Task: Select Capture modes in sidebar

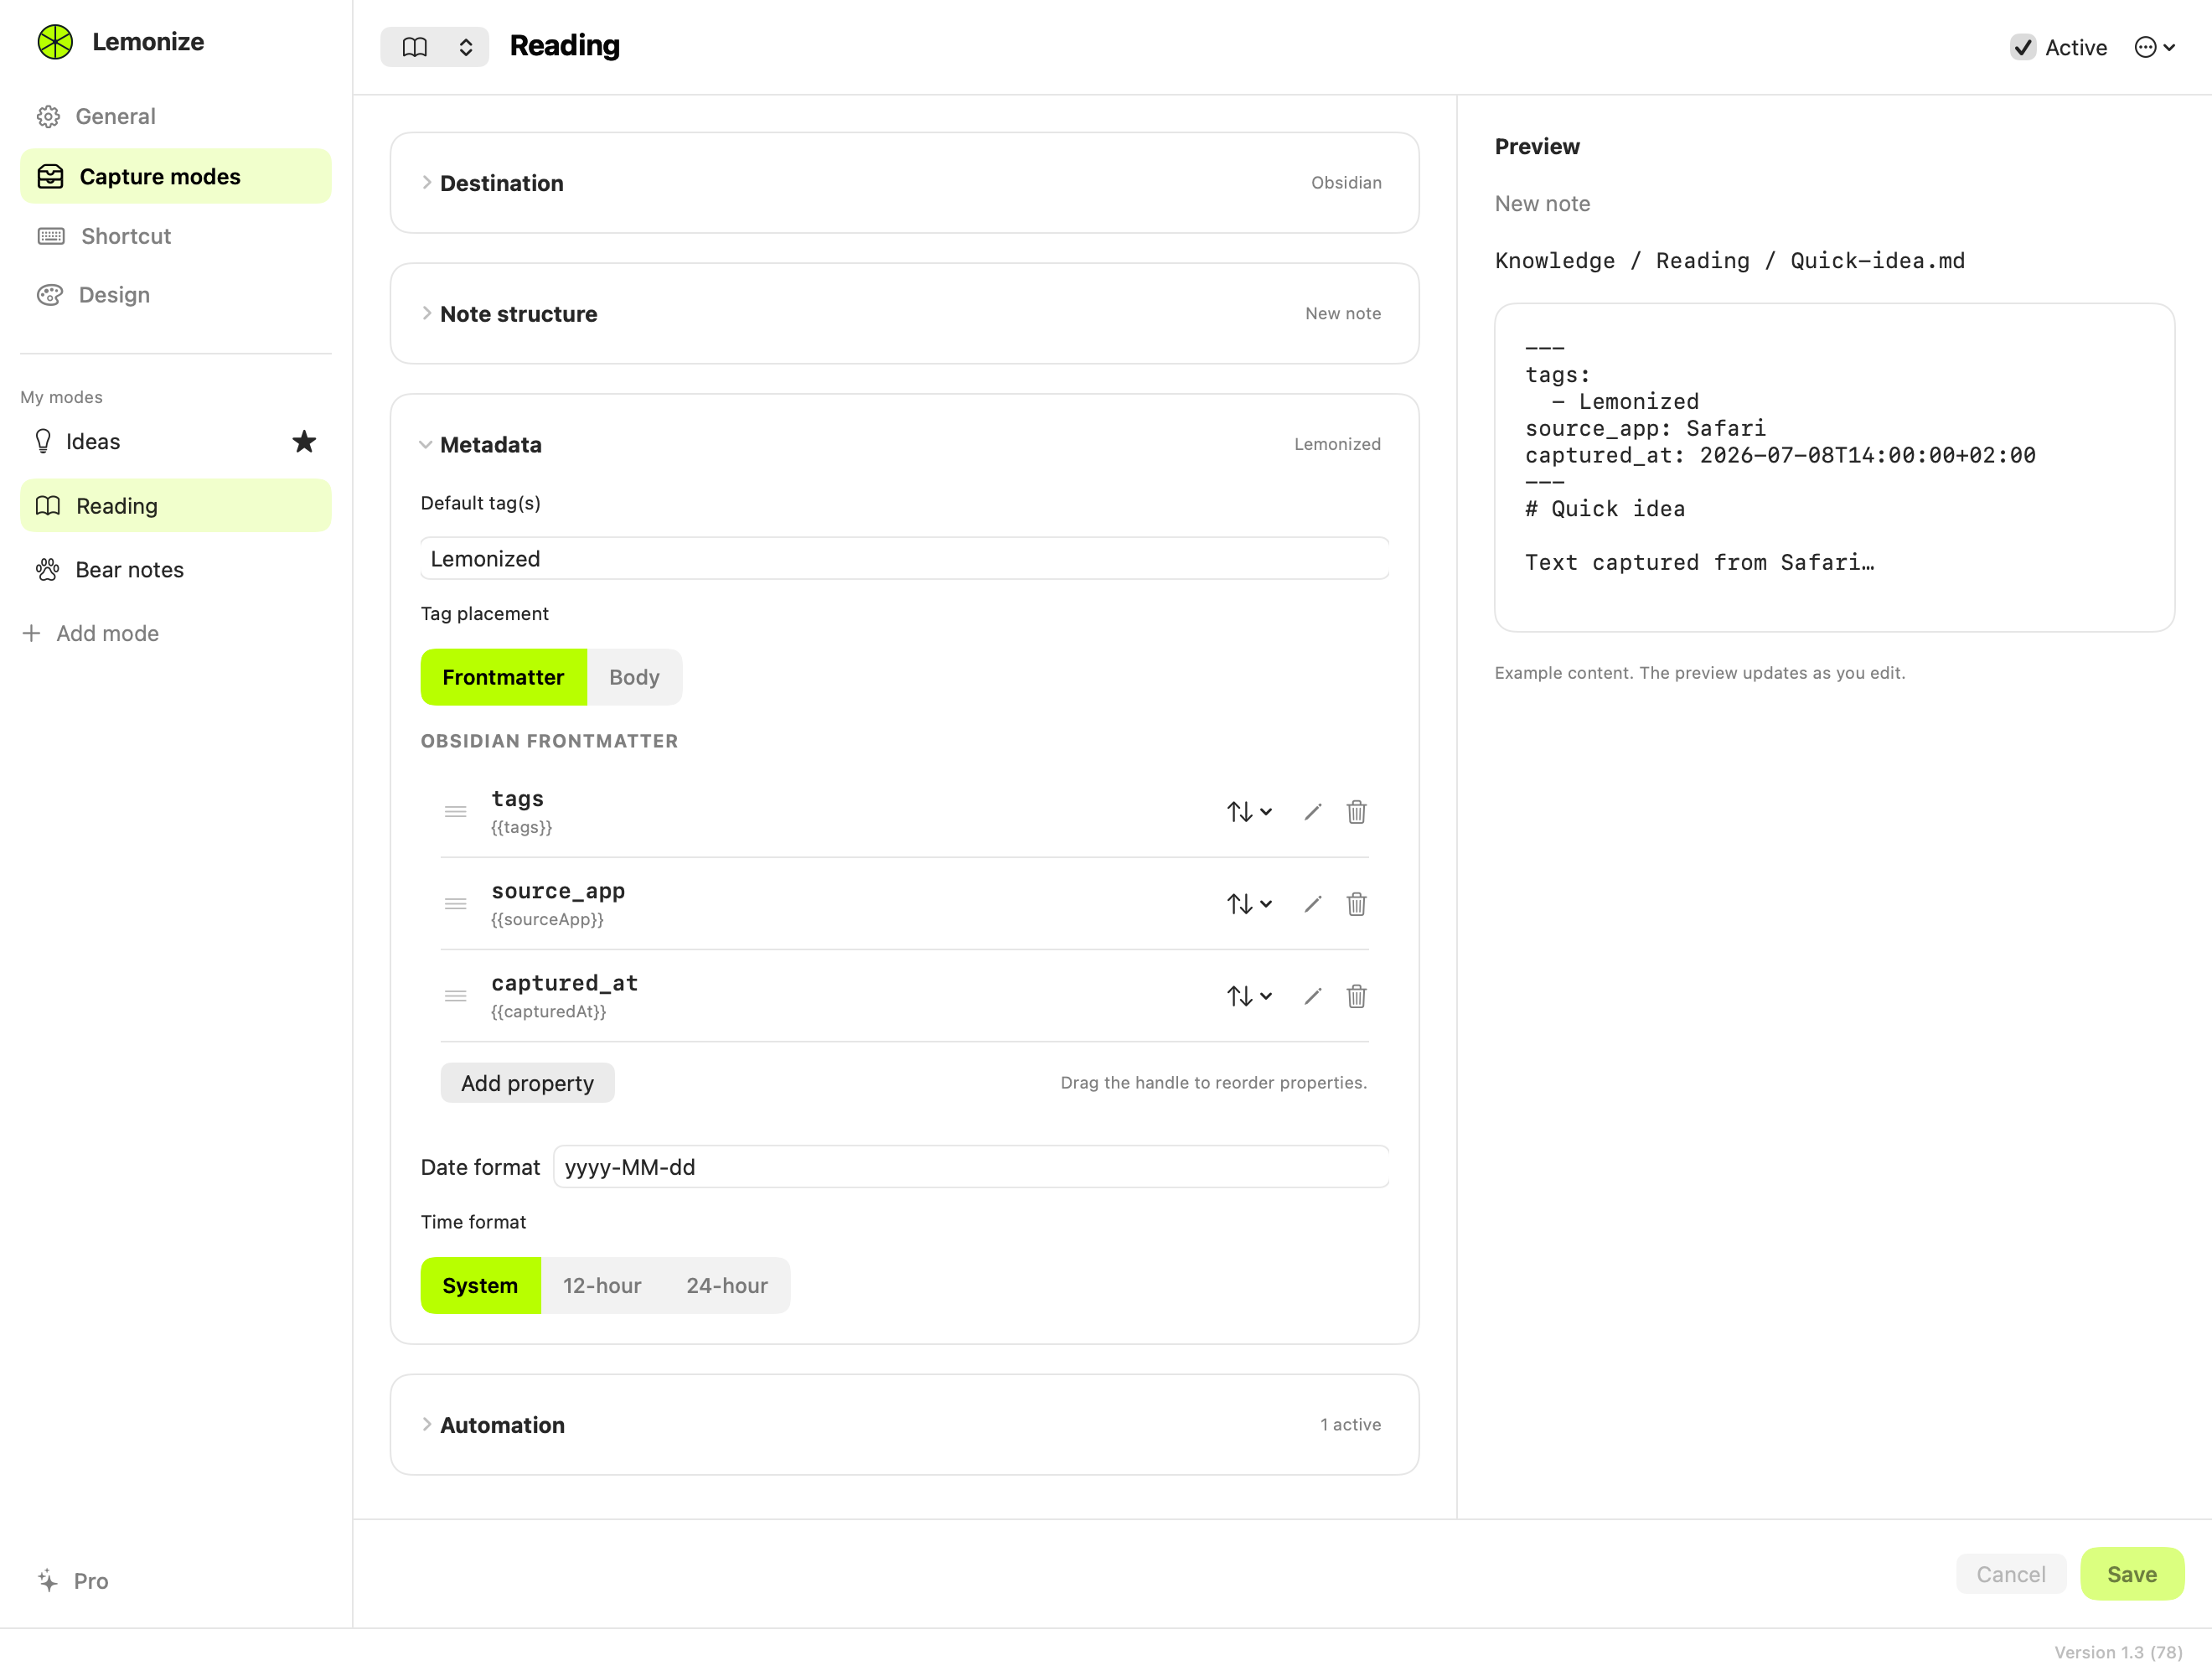Action: coord(175,176)
